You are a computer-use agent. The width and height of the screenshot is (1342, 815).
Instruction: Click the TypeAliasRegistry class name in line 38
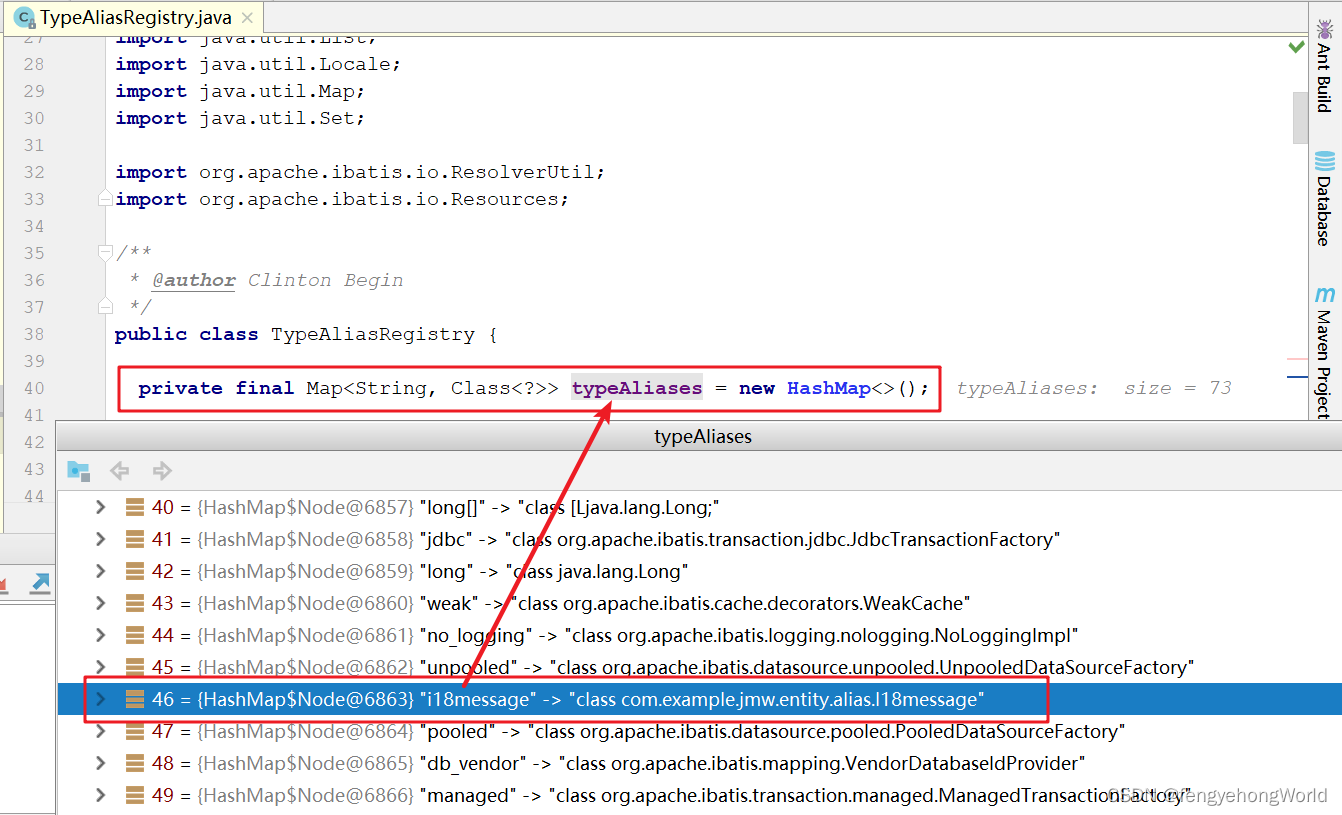pos(373,334)
